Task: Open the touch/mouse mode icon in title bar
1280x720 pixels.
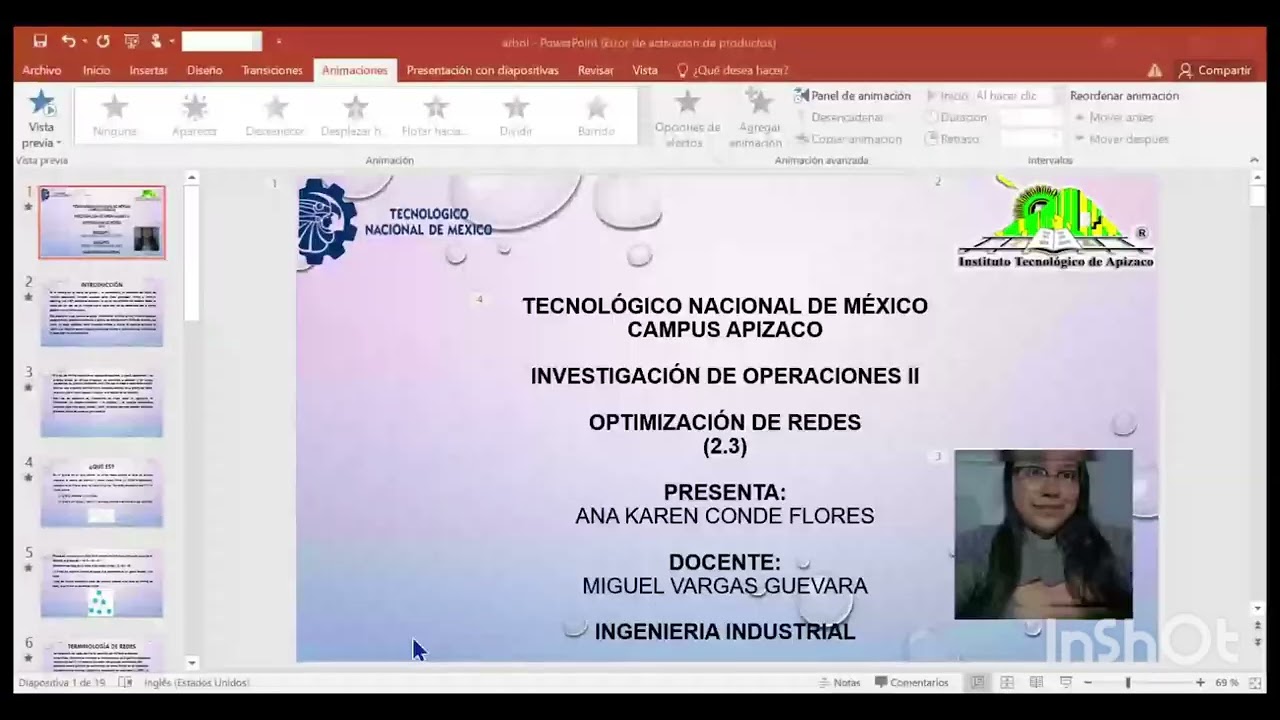Action: (156, 41)
